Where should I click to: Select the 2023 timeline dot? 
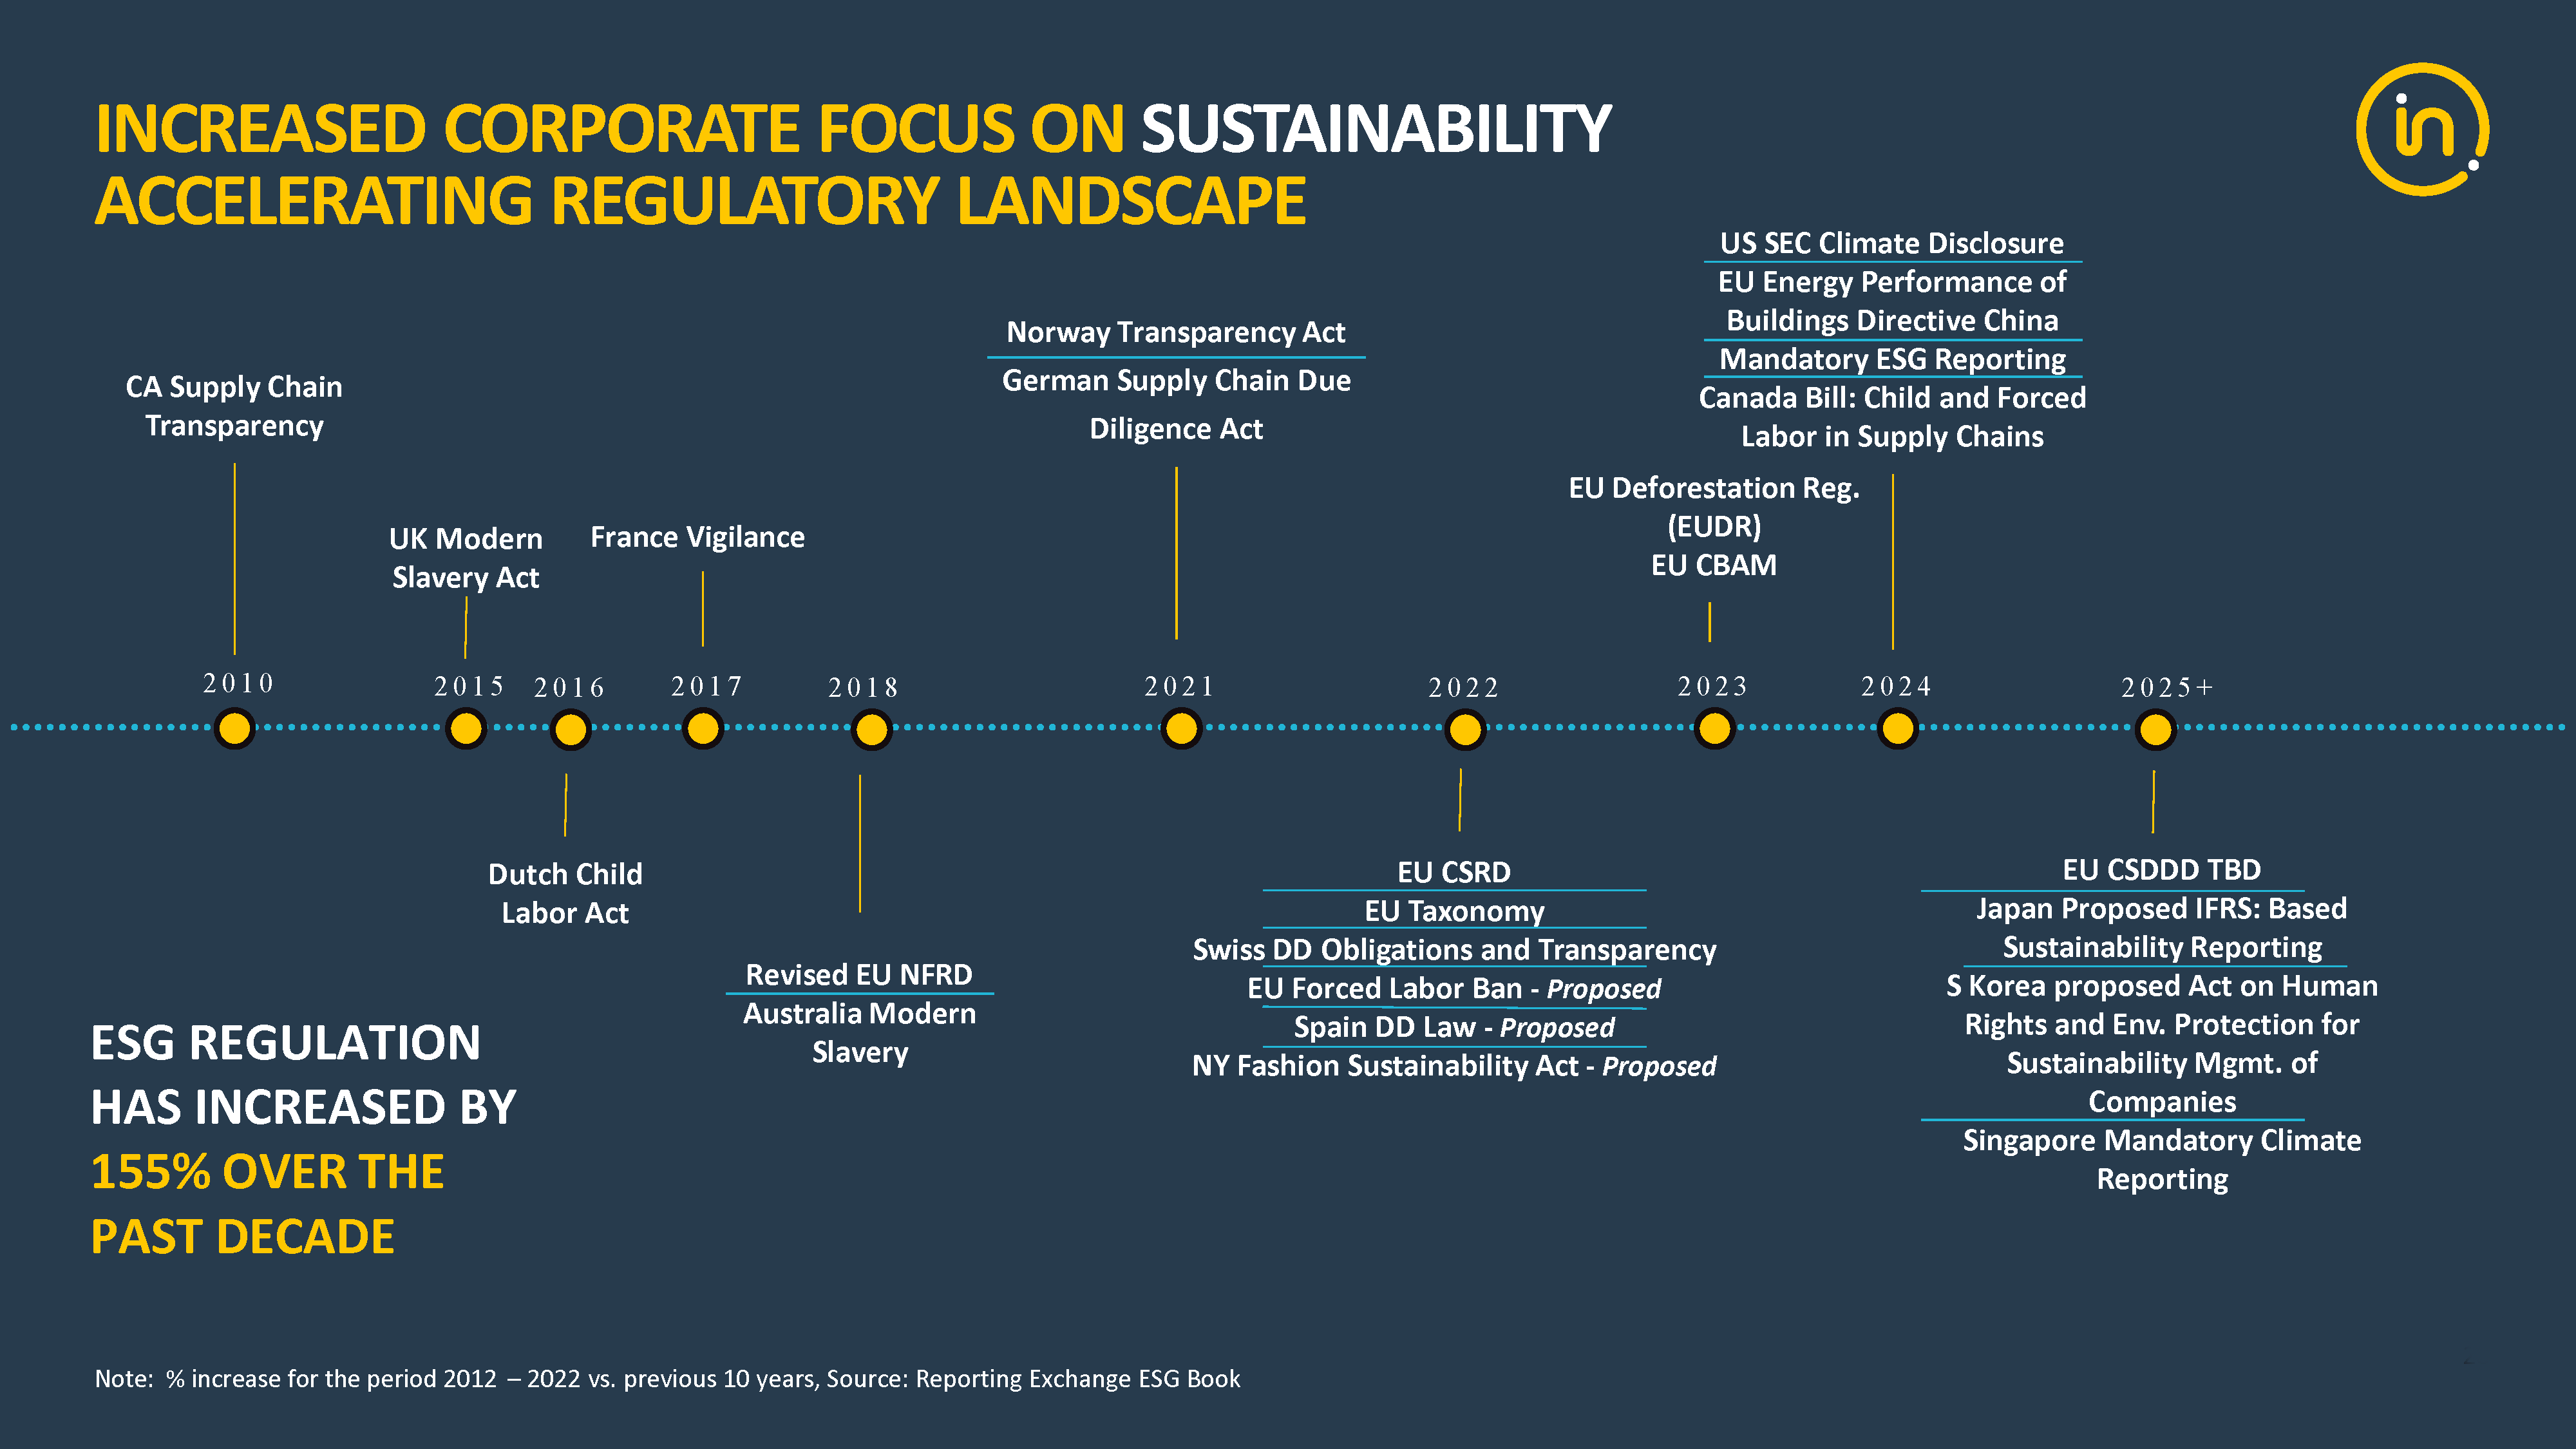[x=1714, y=728]
